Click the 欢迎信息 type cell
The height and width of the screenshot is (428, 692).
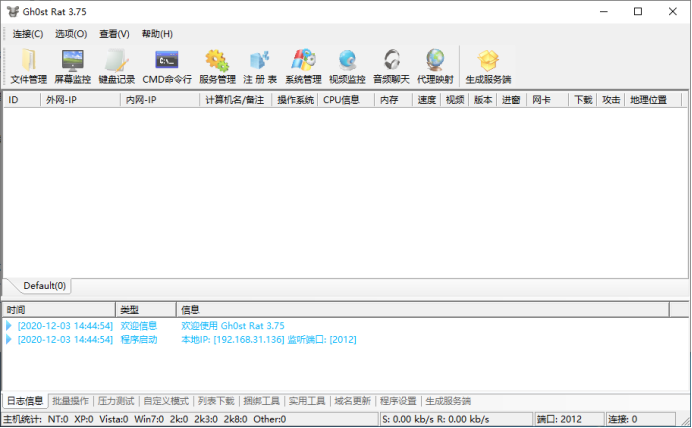pos(139,326)
